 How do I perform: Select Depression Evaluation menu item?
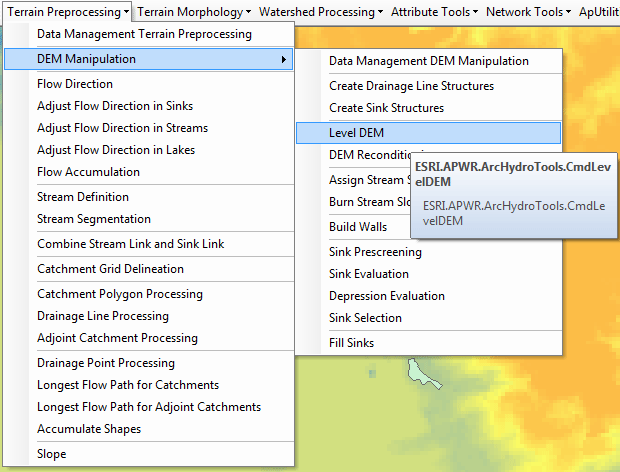click(x=387, y=296)
